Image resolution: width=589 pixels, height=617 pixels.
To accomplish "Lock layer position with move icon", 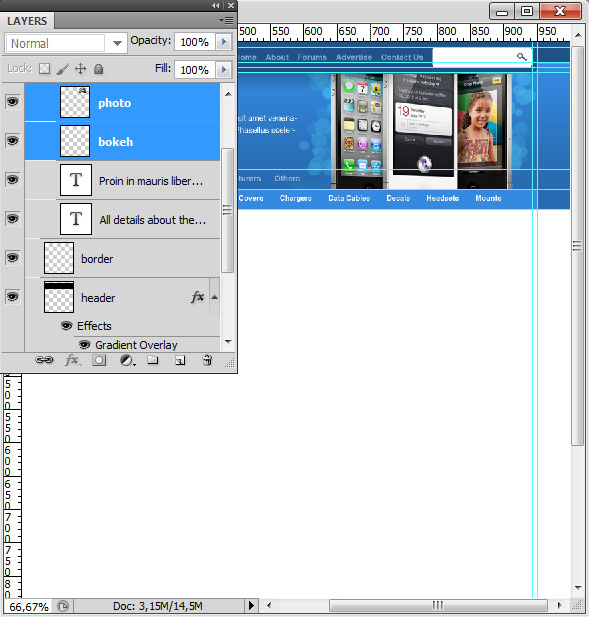I will click(x=80, y=69).
